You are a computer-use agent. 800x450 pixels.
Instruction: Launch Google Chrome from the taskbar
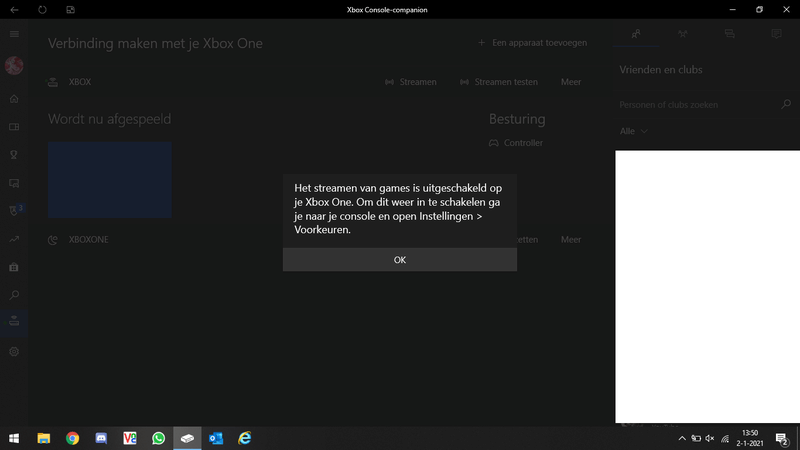coord(72,438)
